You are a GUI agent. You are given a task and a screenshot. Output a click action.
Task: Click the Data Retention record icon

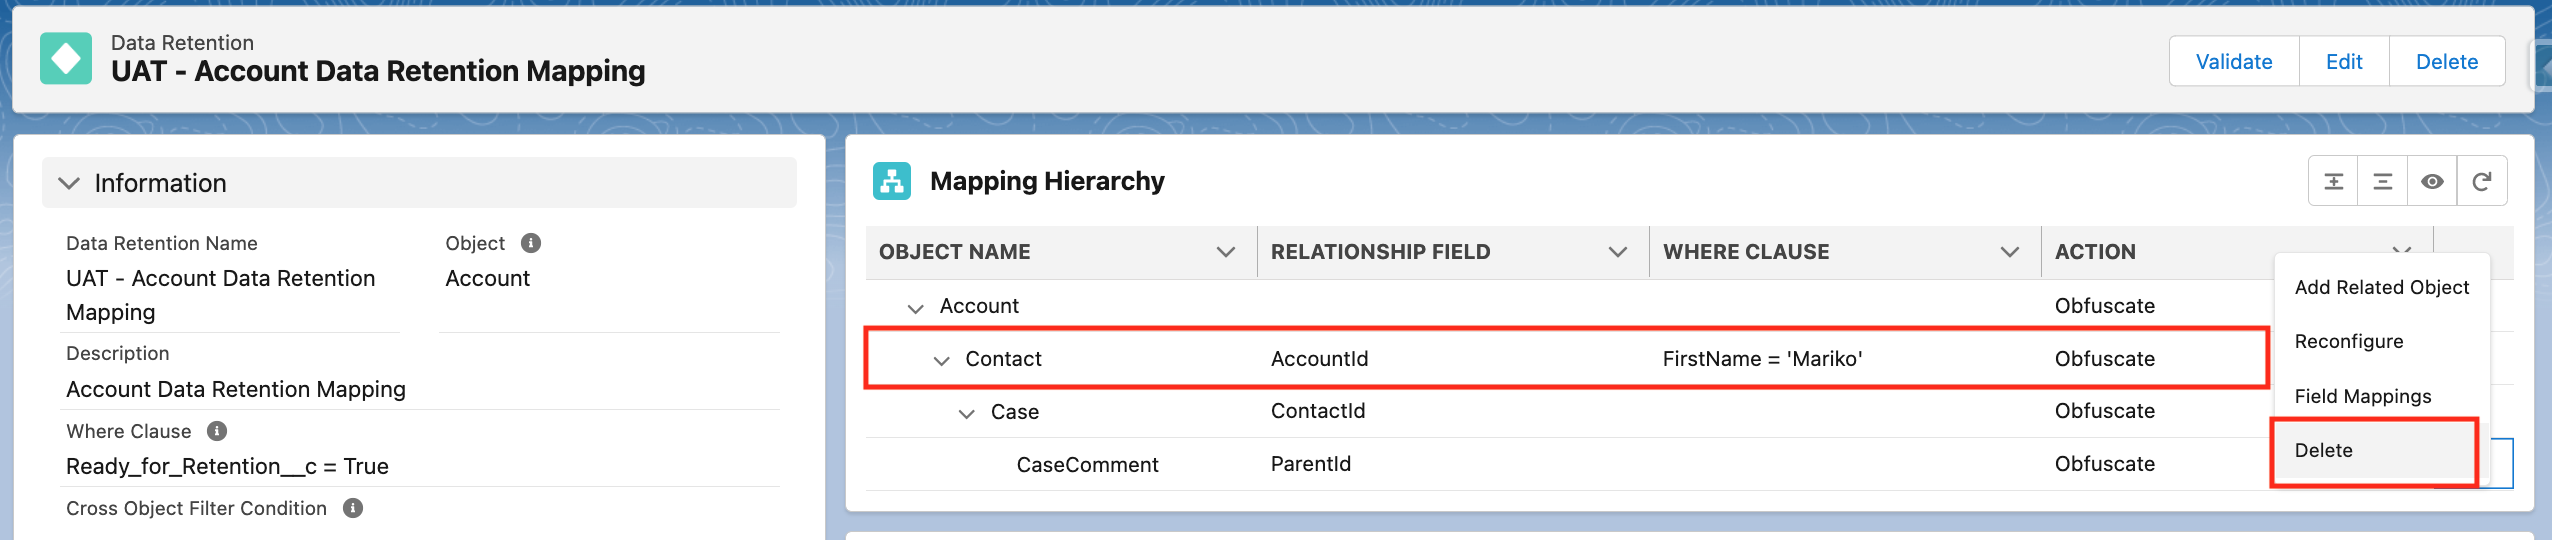pyautogui.click(x=66, y=58)
